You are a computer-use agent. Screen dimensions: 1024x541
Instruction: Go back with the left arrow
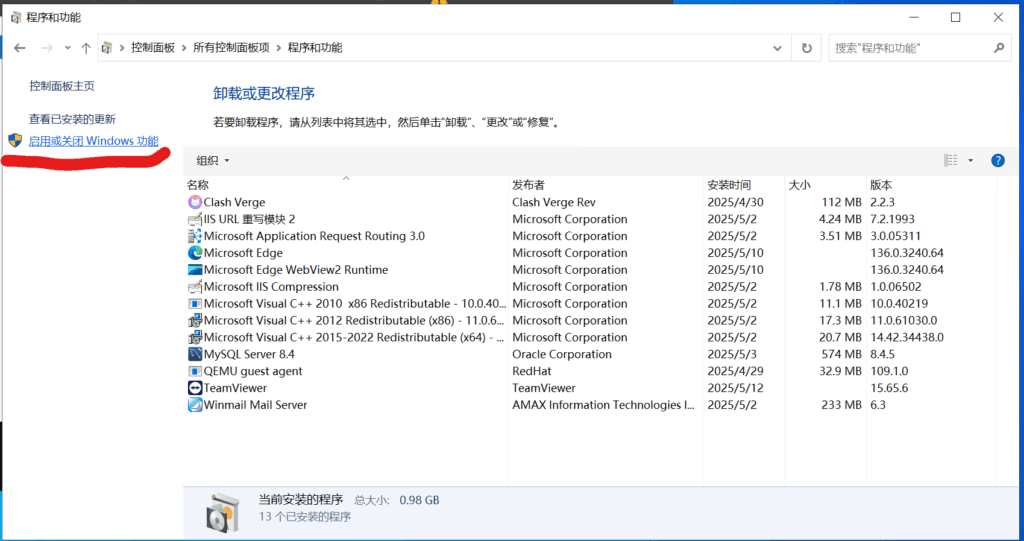pyautogui.click(x=20, y=48)
